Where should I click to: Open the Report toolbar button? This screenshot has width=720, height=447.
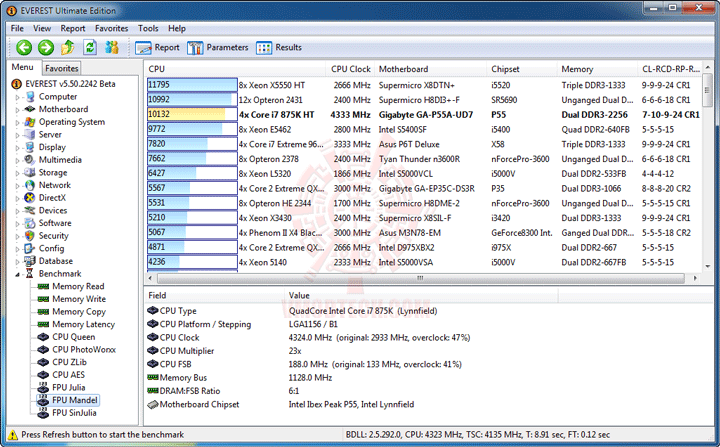157,47
